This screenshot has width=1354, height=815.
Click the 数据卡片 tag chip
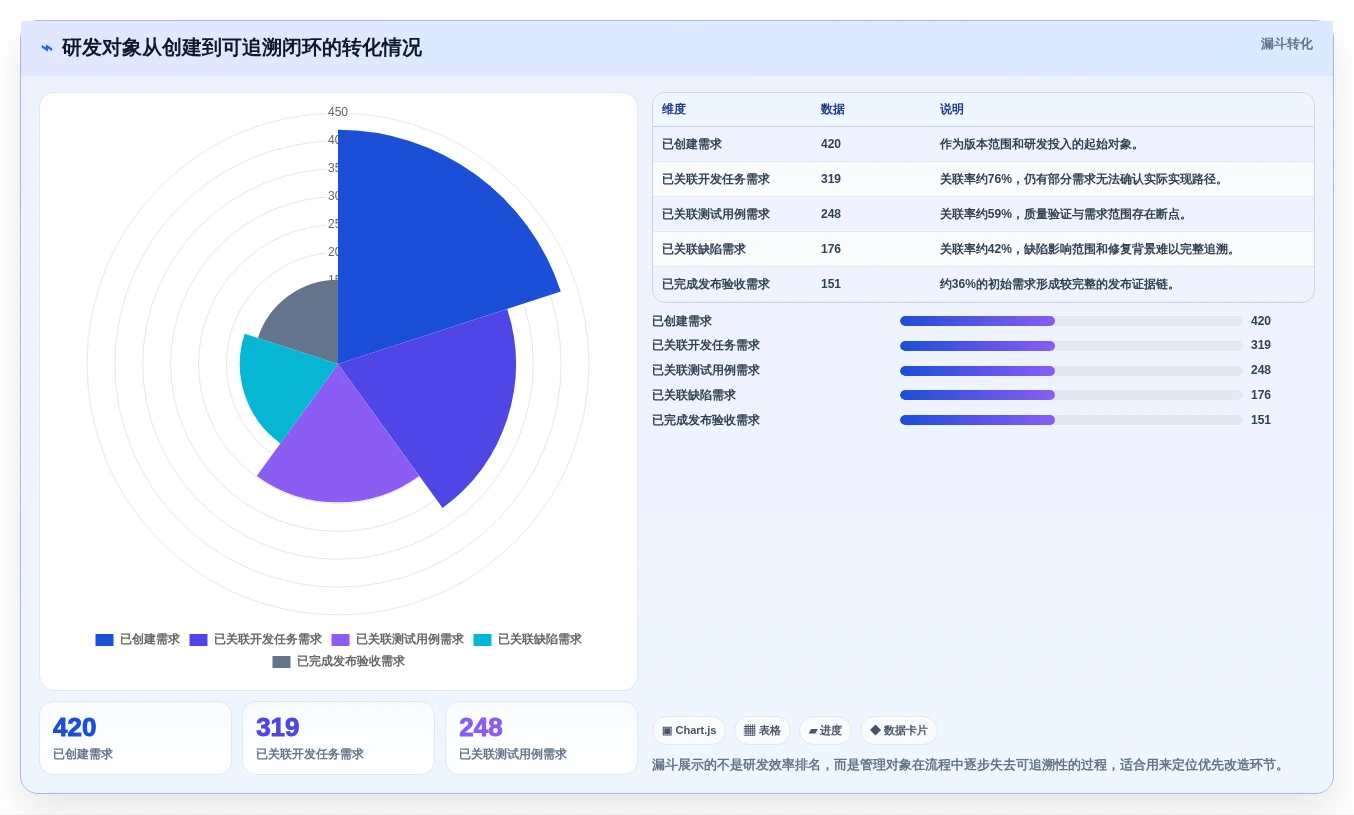(x=899, y=731)
